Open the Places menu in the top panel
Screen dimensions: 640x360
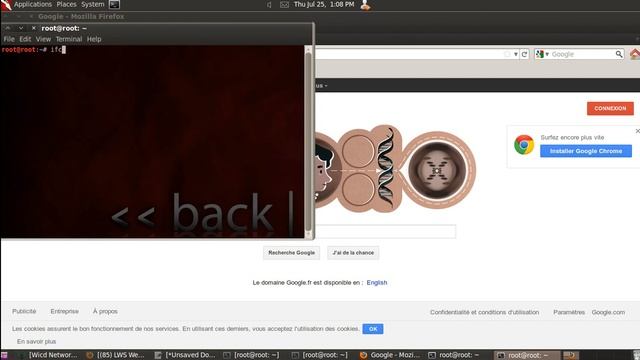pyautogui.click(x=67, y=4)
